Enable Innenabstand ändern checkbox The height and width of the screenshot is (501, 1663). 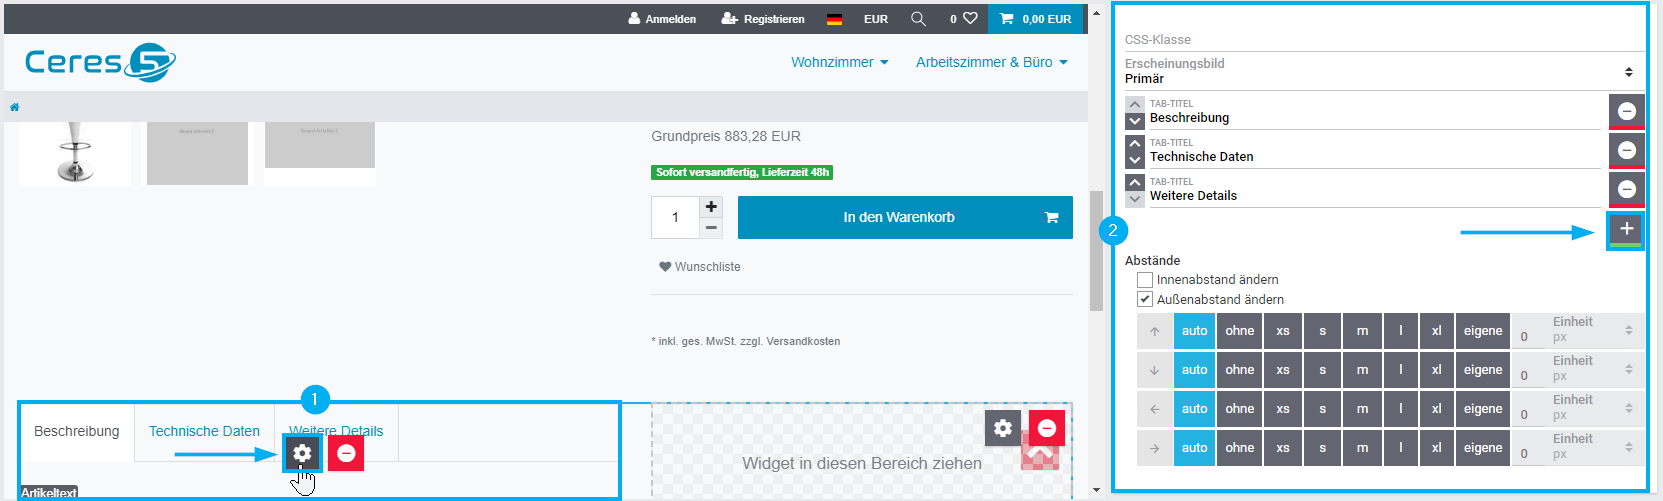[x=1145, y=280]
